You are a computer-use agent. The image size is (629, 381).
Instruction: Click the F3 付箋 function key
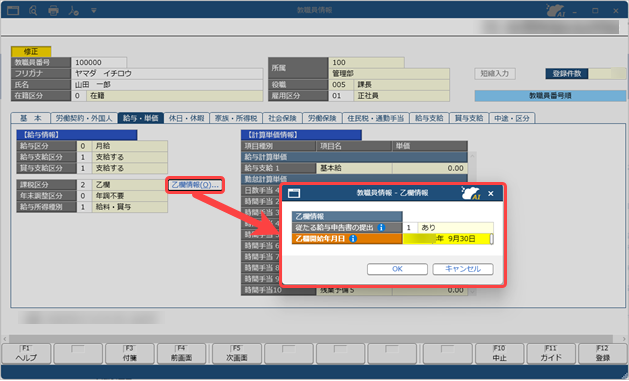coord(130,354)
